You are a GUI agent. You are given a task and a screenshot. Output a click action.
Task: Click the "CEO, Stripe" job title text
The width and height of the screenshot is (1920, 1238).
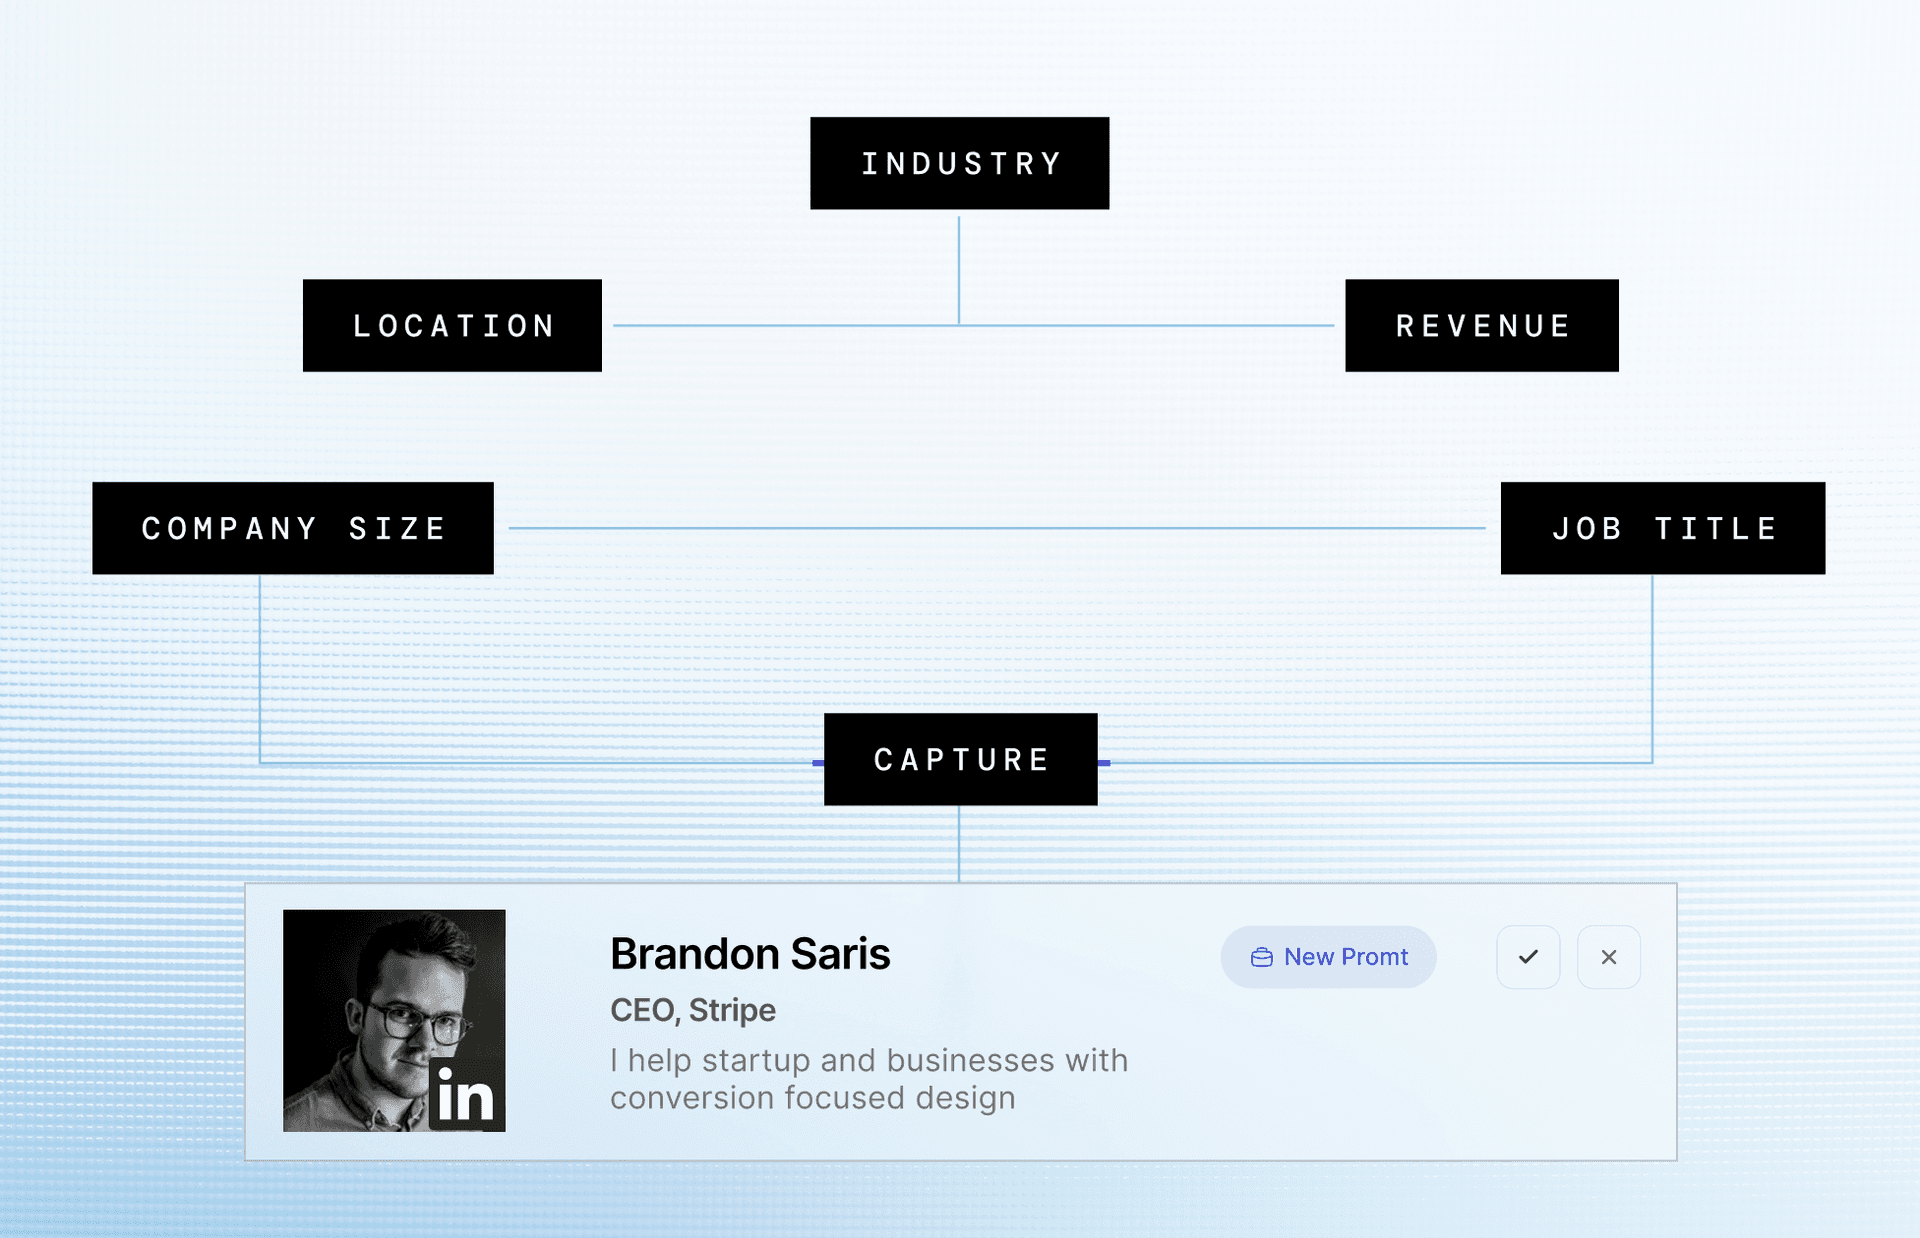(x=693, y=1010)
